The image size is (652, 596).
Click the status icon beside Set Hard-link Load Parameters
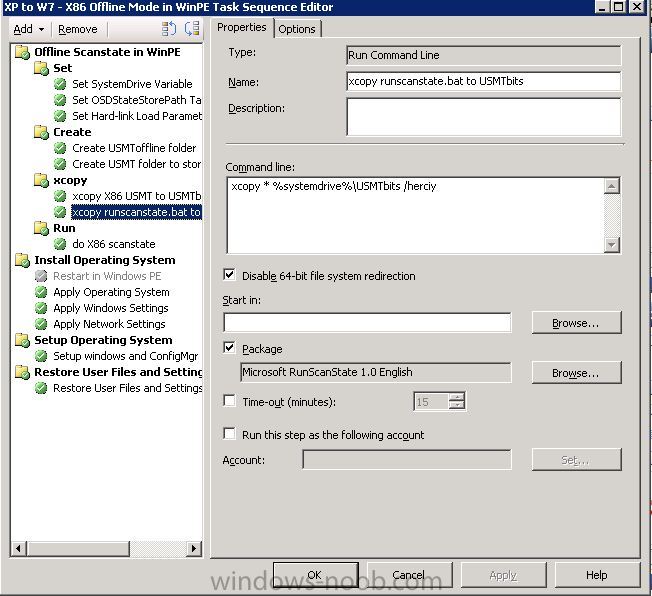click(x=60, y=116)
